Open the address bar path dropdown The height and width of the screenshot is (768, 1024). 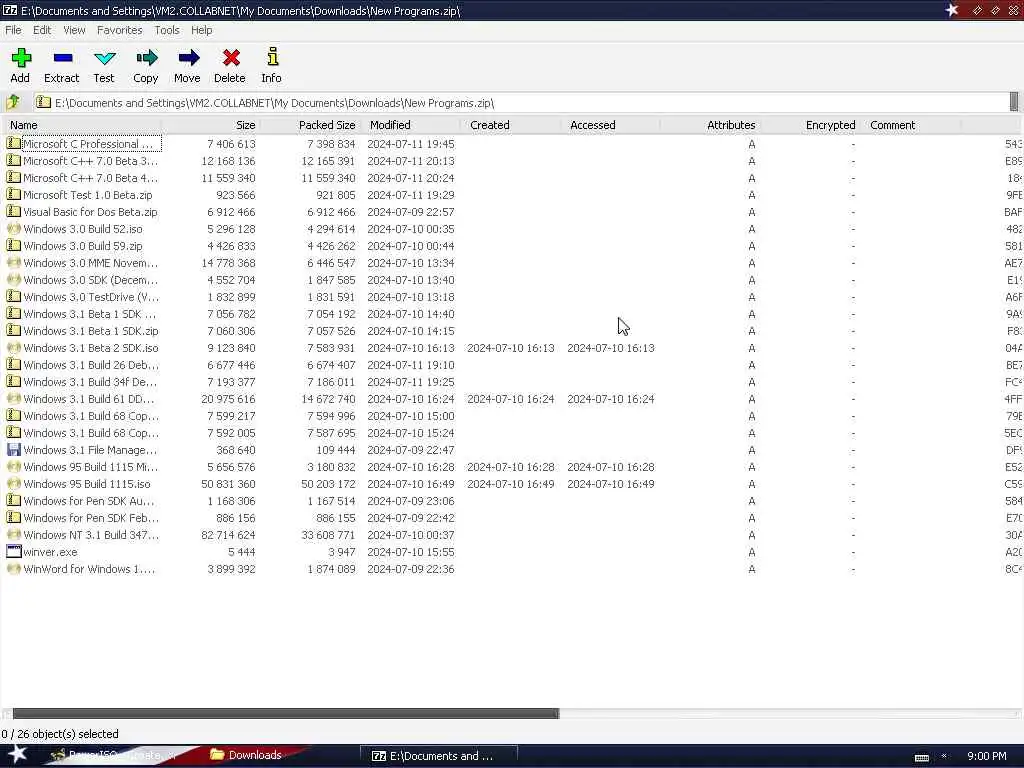click(1014, 102)
